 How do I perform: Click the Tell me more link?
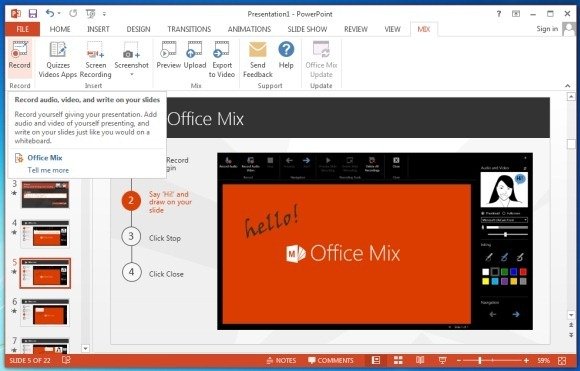click(x=48, y=170)
